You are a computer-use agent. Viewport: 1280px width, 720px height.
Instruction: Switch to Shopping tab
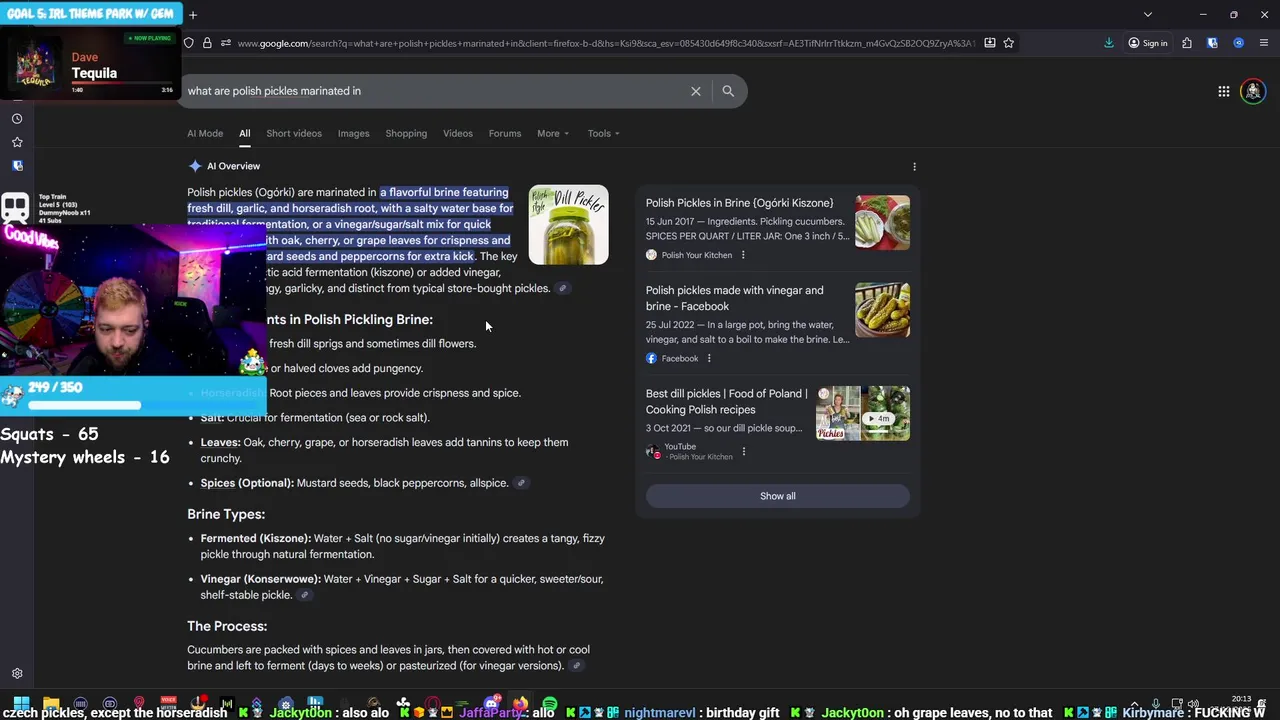(x=406, y=133)
